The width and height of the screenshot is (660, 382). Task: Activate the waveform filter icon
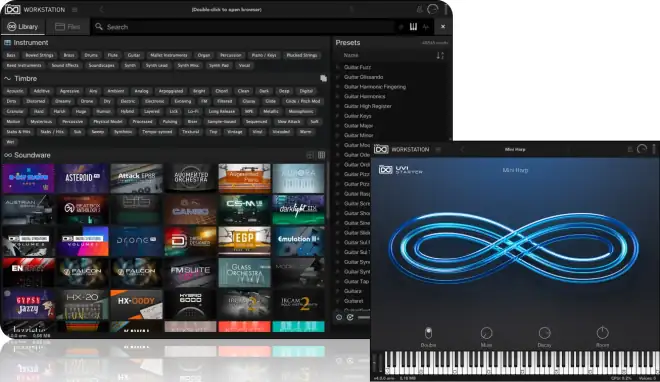426,27
